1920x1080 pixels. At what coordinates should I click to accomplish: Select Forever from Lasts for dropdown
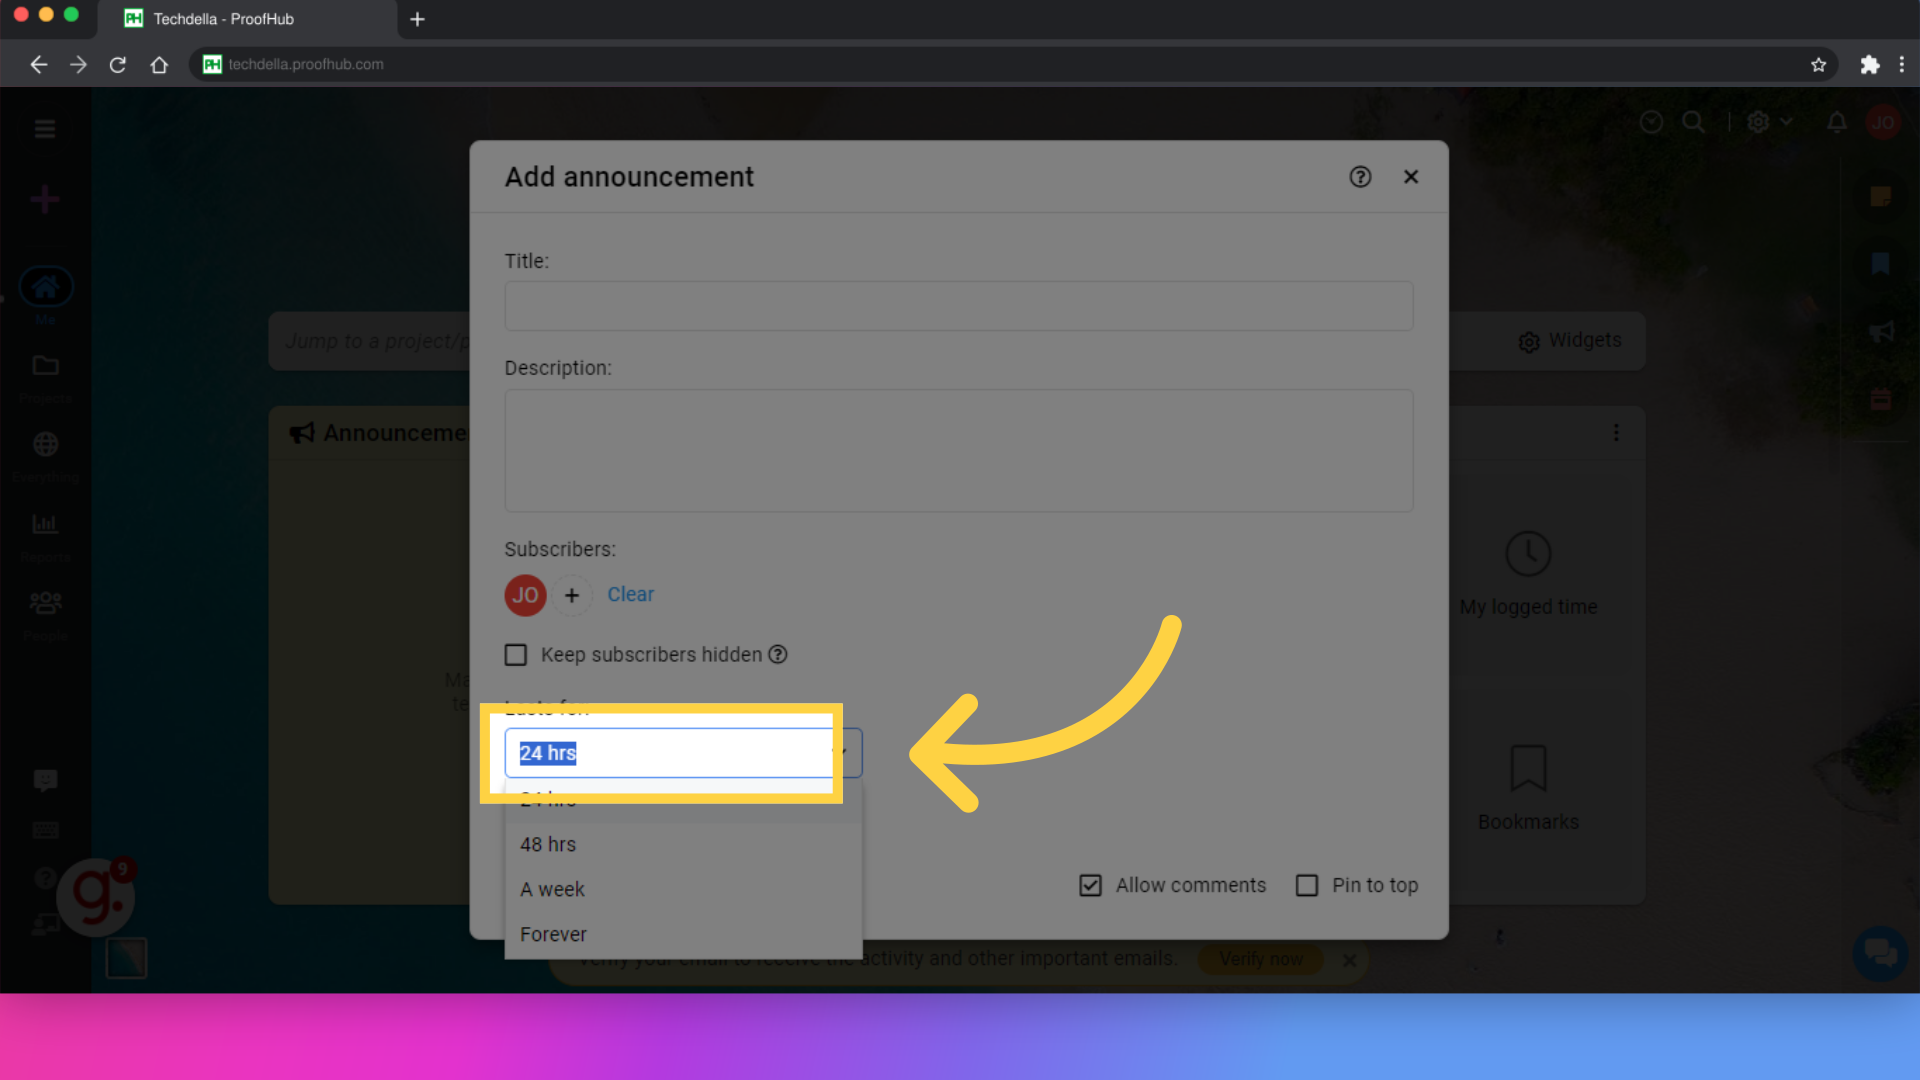tap(553, 934)
